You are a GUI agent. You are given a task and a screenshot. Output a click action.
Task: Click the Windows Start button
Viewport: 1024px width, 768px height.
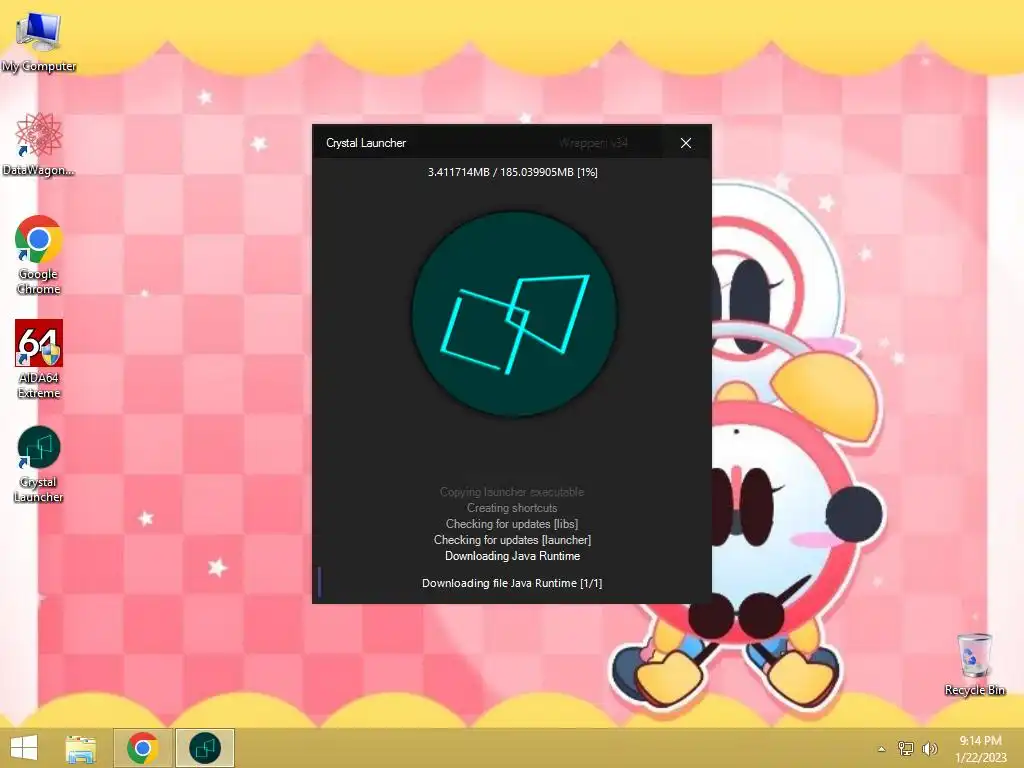(x=24, y=748)
